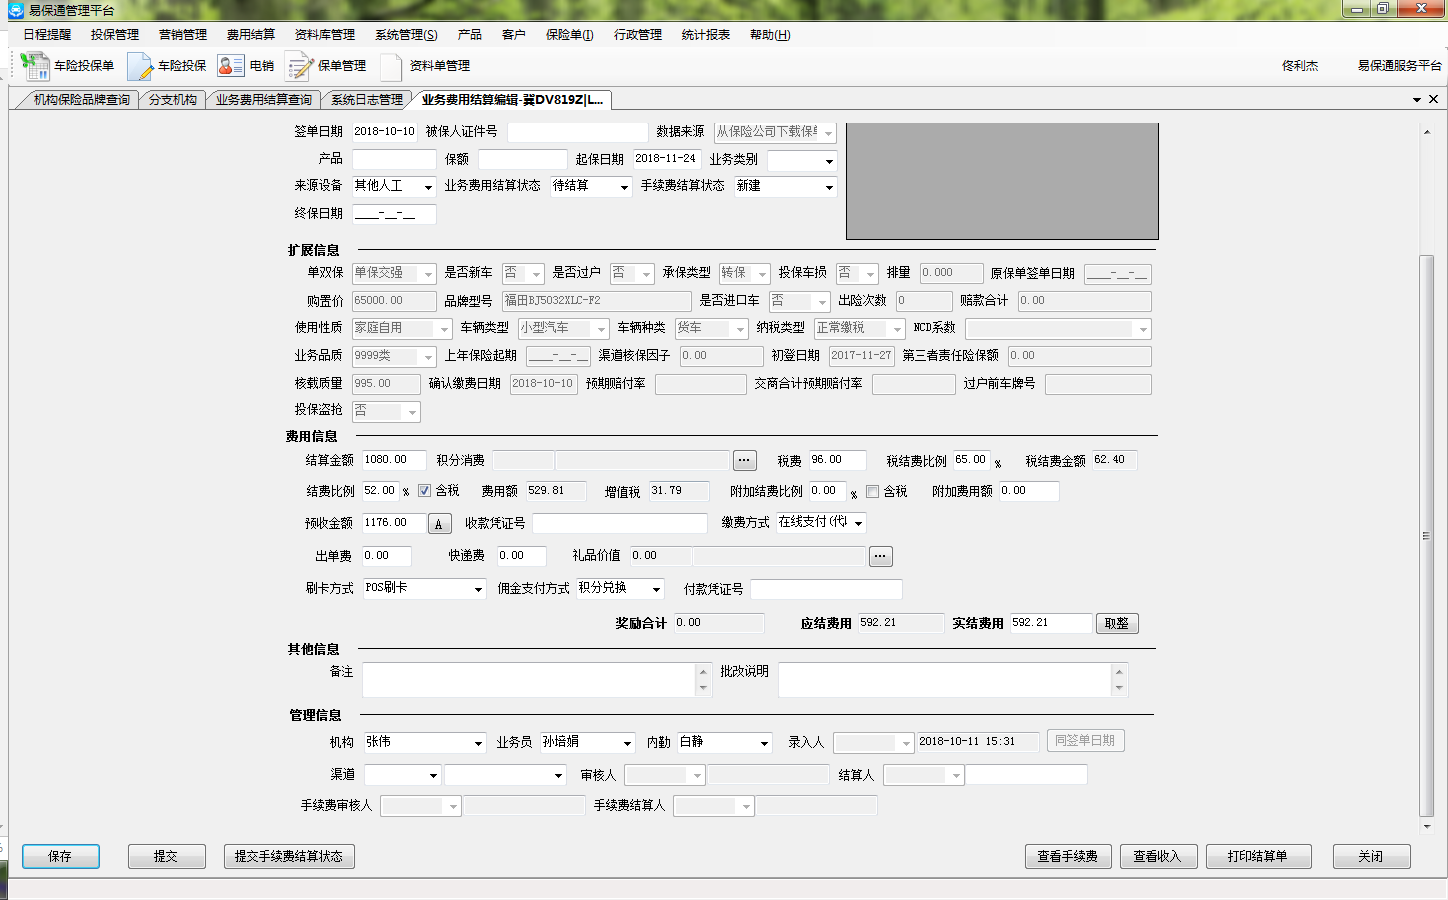Click ellipsis button beside 积分消费 field
1448x900 pixels.
click(x=744, y=460)
